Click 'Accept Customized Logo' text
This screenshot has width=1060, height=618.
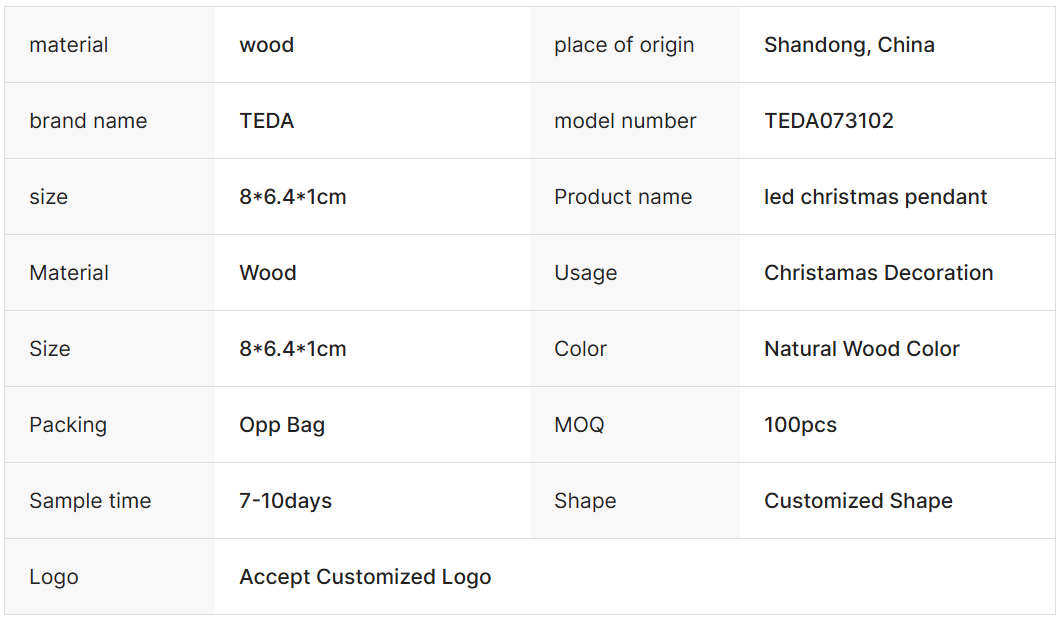(365, 577)
